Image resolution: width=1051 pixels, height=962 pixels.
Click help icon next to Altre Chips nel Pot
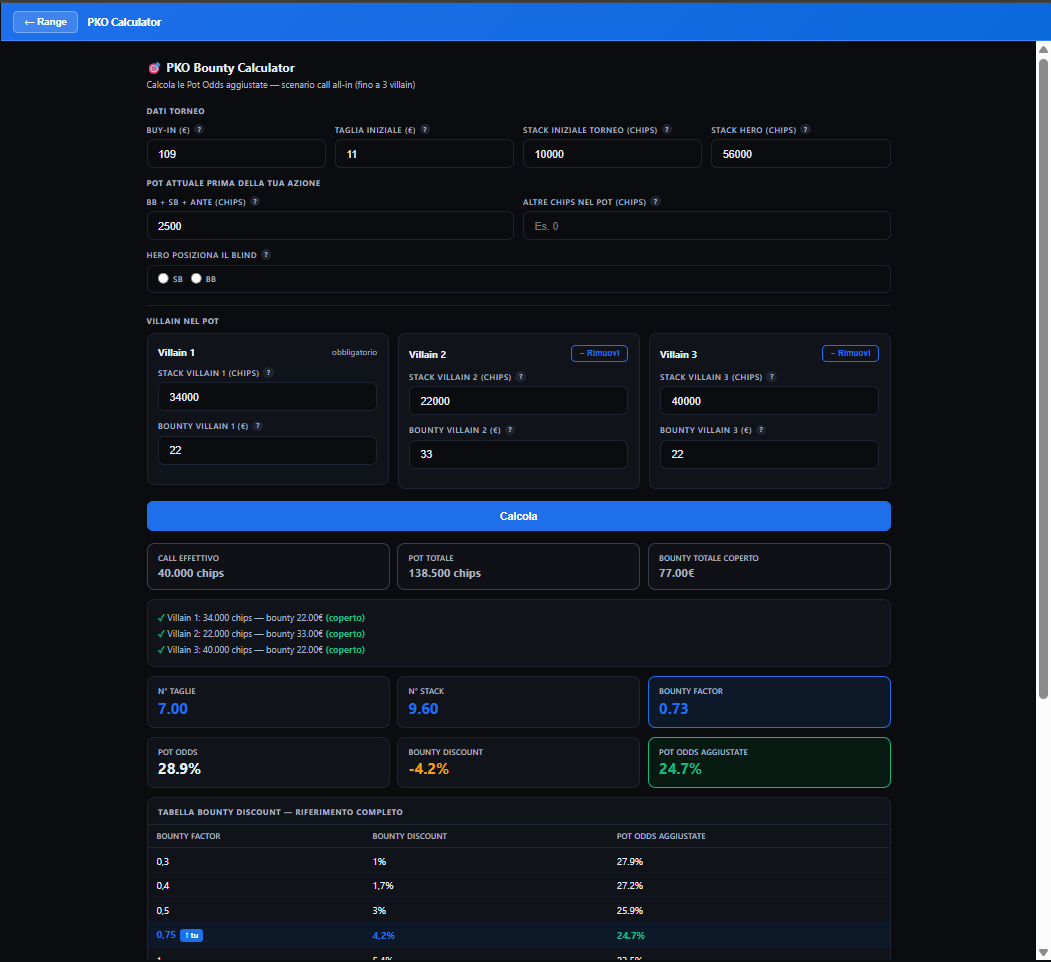pos(656,201)
